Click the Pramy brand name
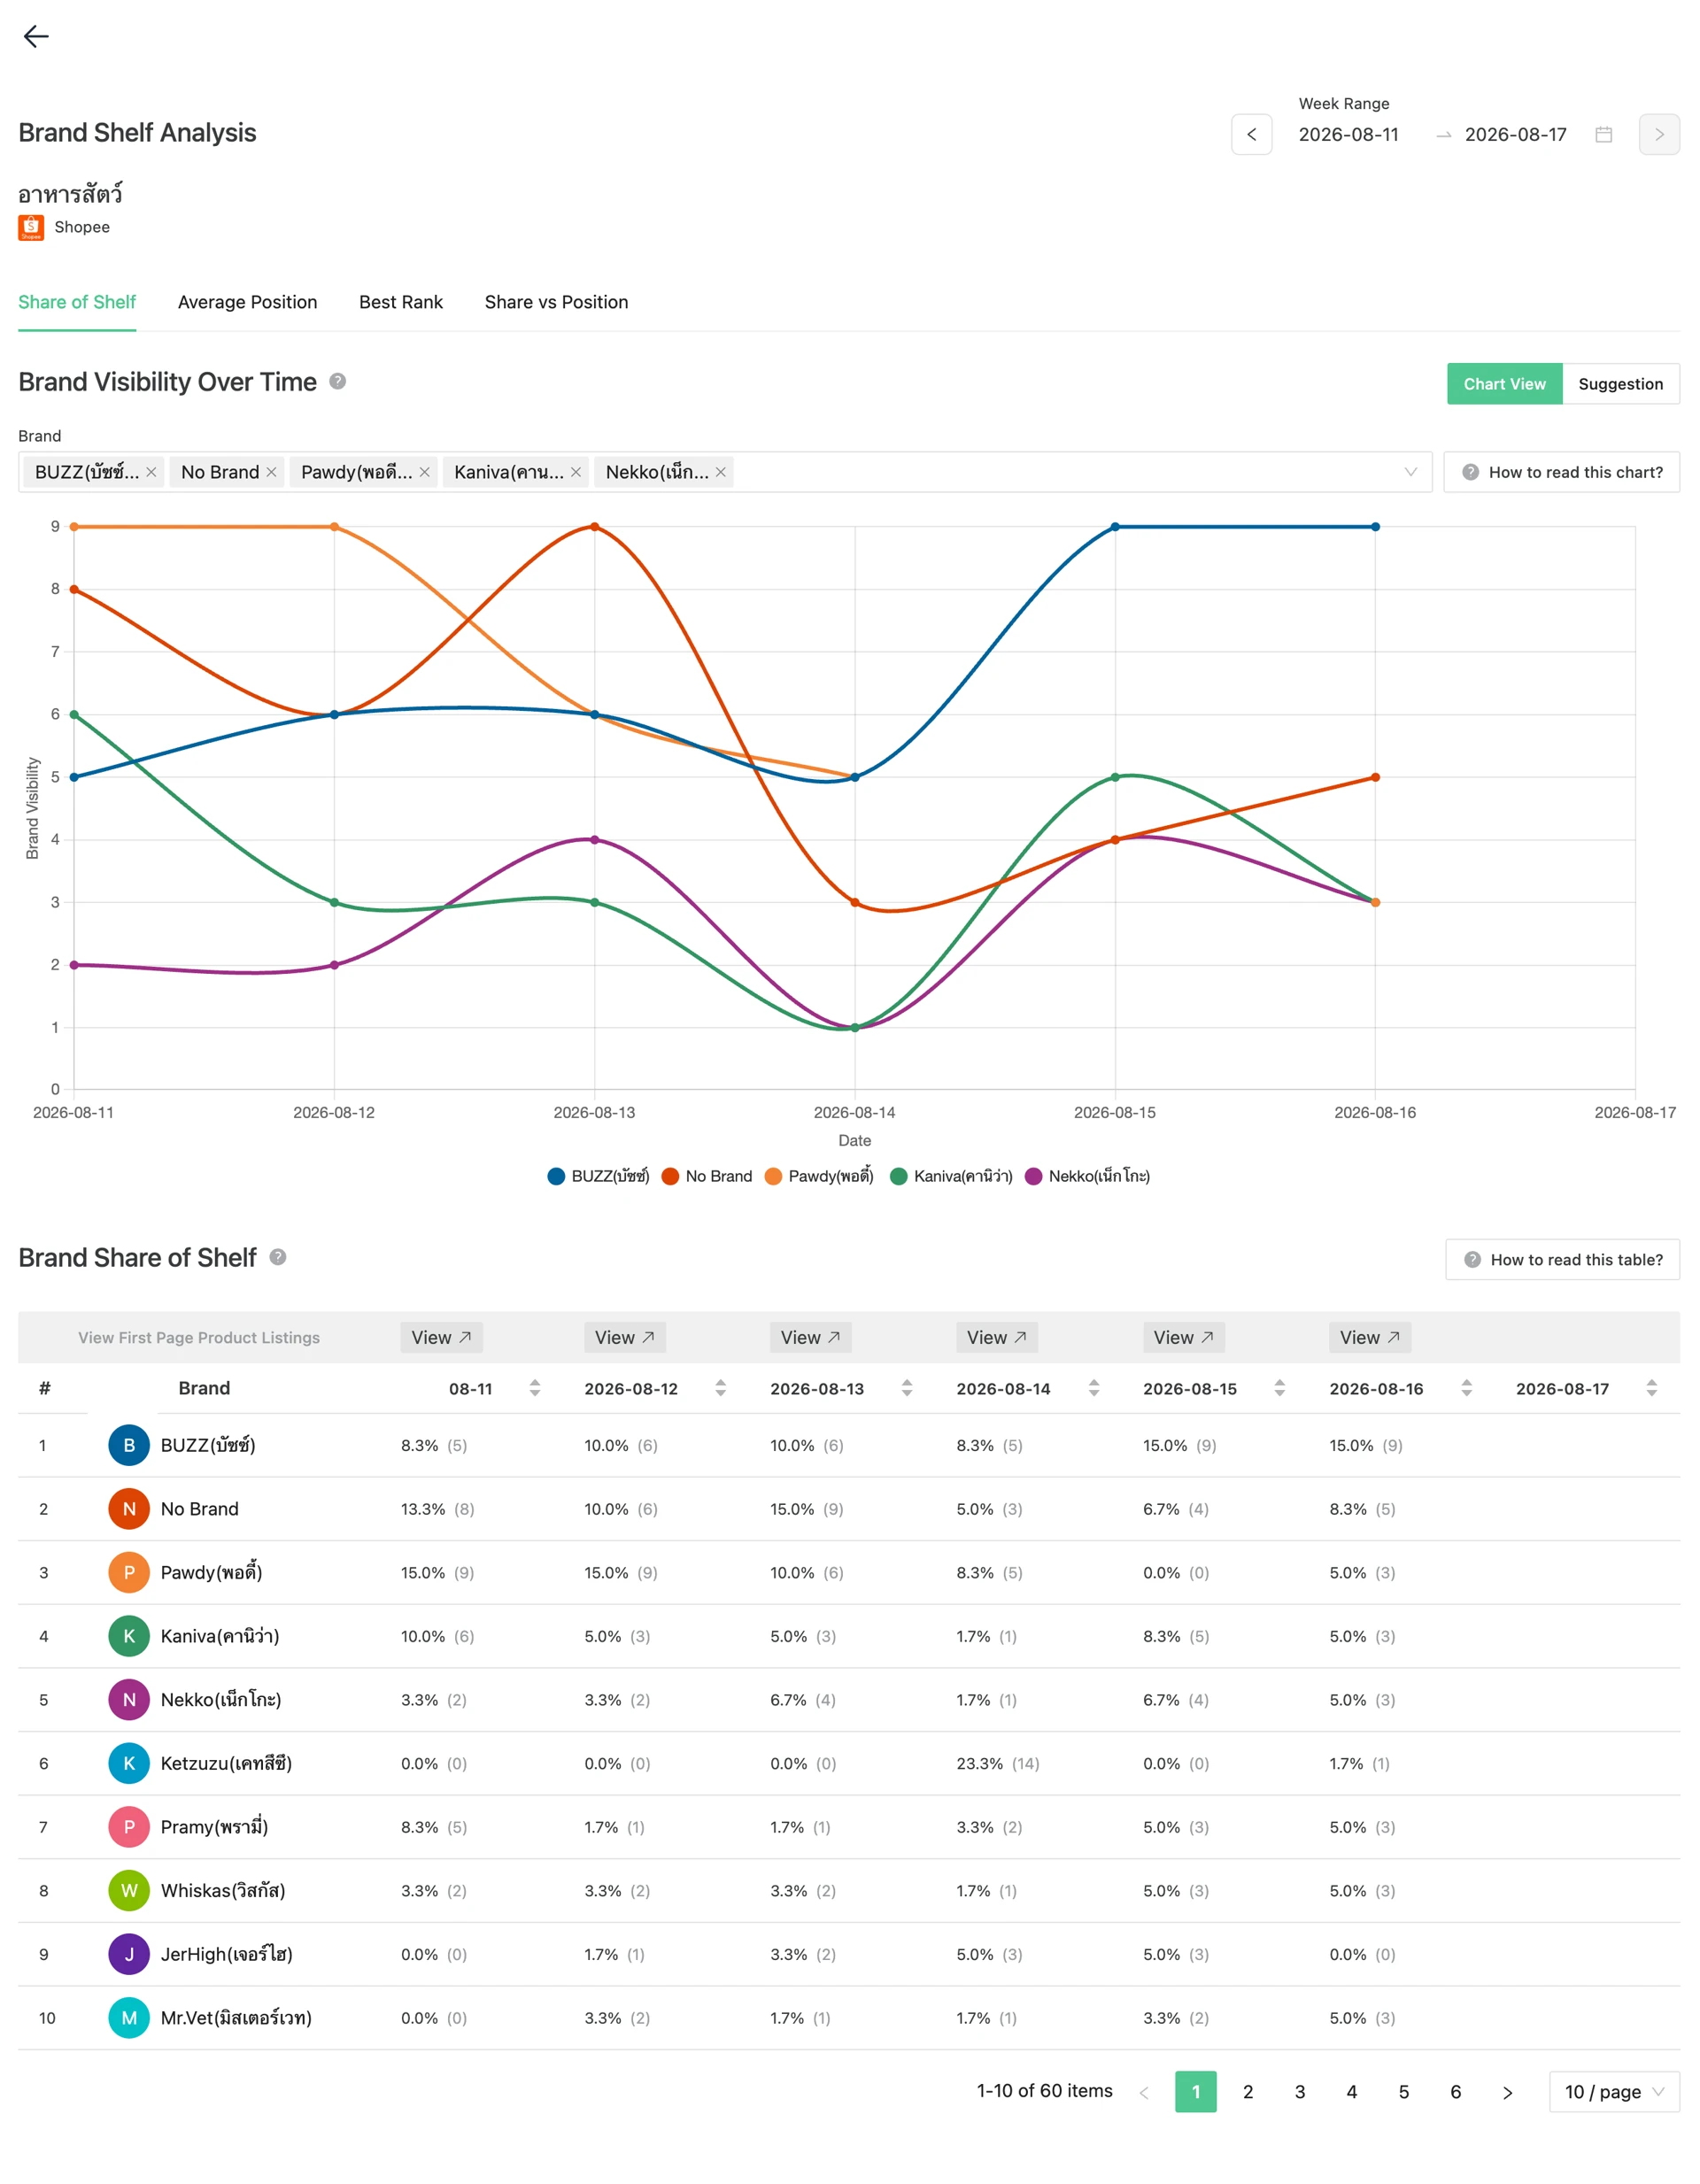 [x=214, y=1827]
